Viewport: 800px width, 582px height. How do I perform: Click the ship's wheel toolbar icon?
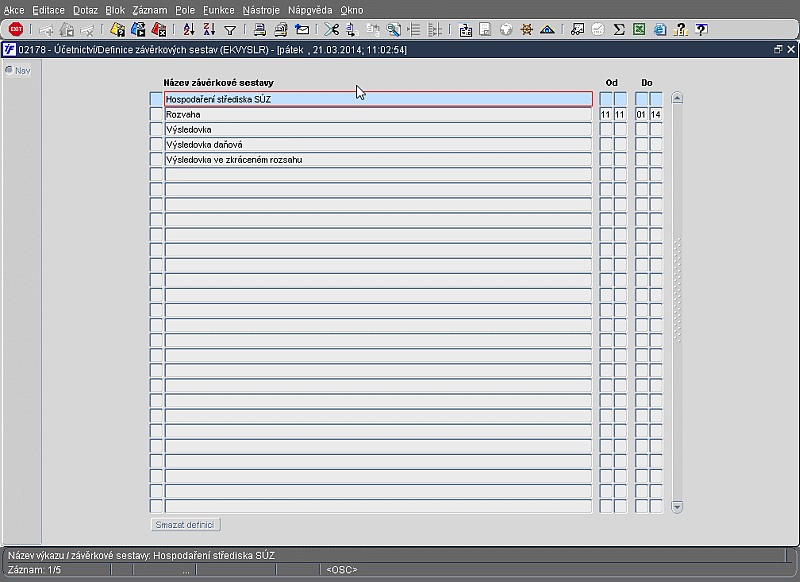527,29
